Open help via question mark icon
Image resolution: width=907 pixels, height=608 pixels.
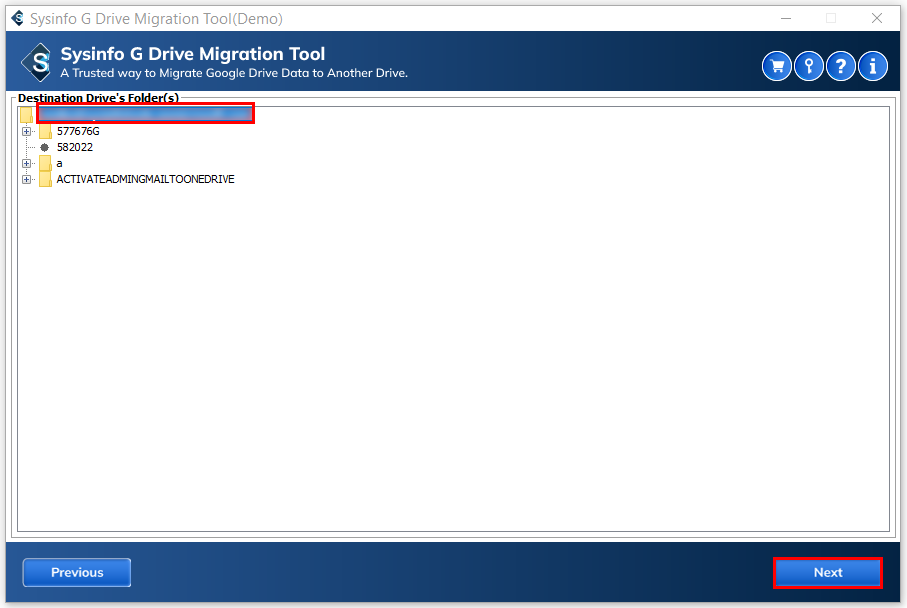840,66
